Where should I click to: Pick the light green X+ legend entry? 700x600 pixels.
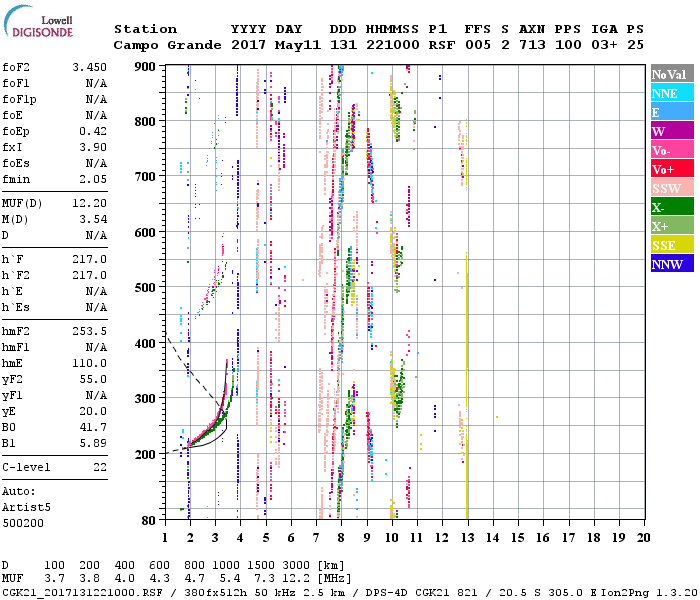point(671,226)
